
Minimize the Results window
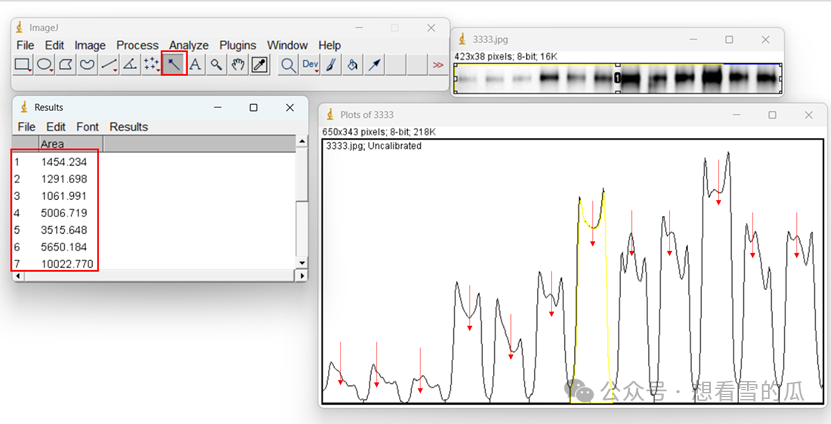click(x=218, y=108)
